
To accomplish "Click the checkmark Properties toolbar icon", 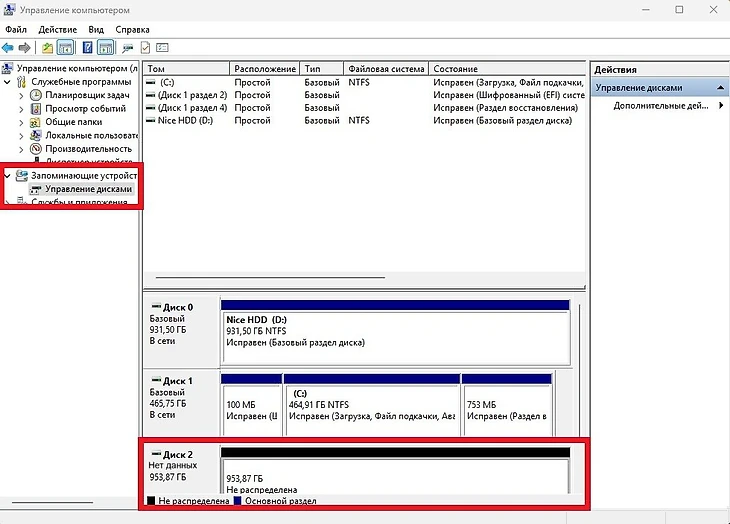I will [144, 47].
